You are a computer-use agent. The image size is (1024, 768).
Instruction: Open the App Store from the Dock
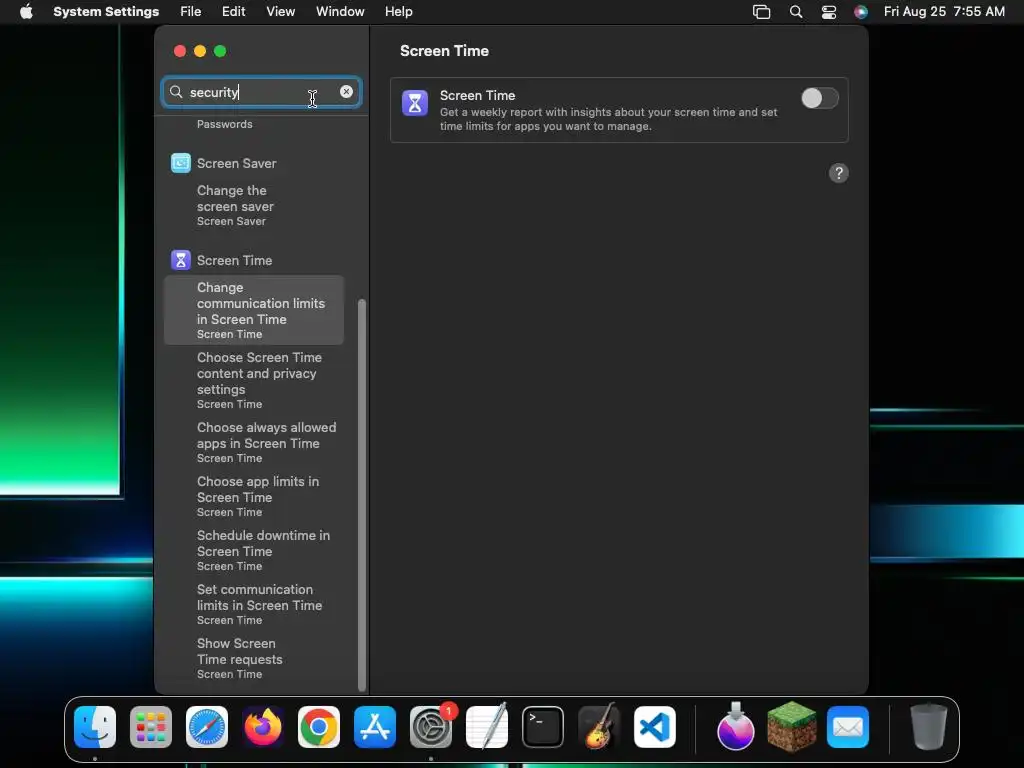pyautogui.click(x=375, y=727)
